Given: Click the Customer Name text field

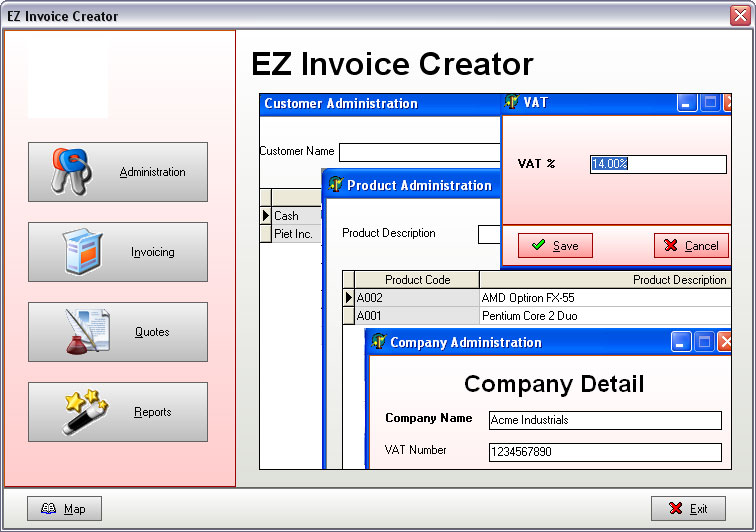Looking at the screenshot, I should pos(418,152).
